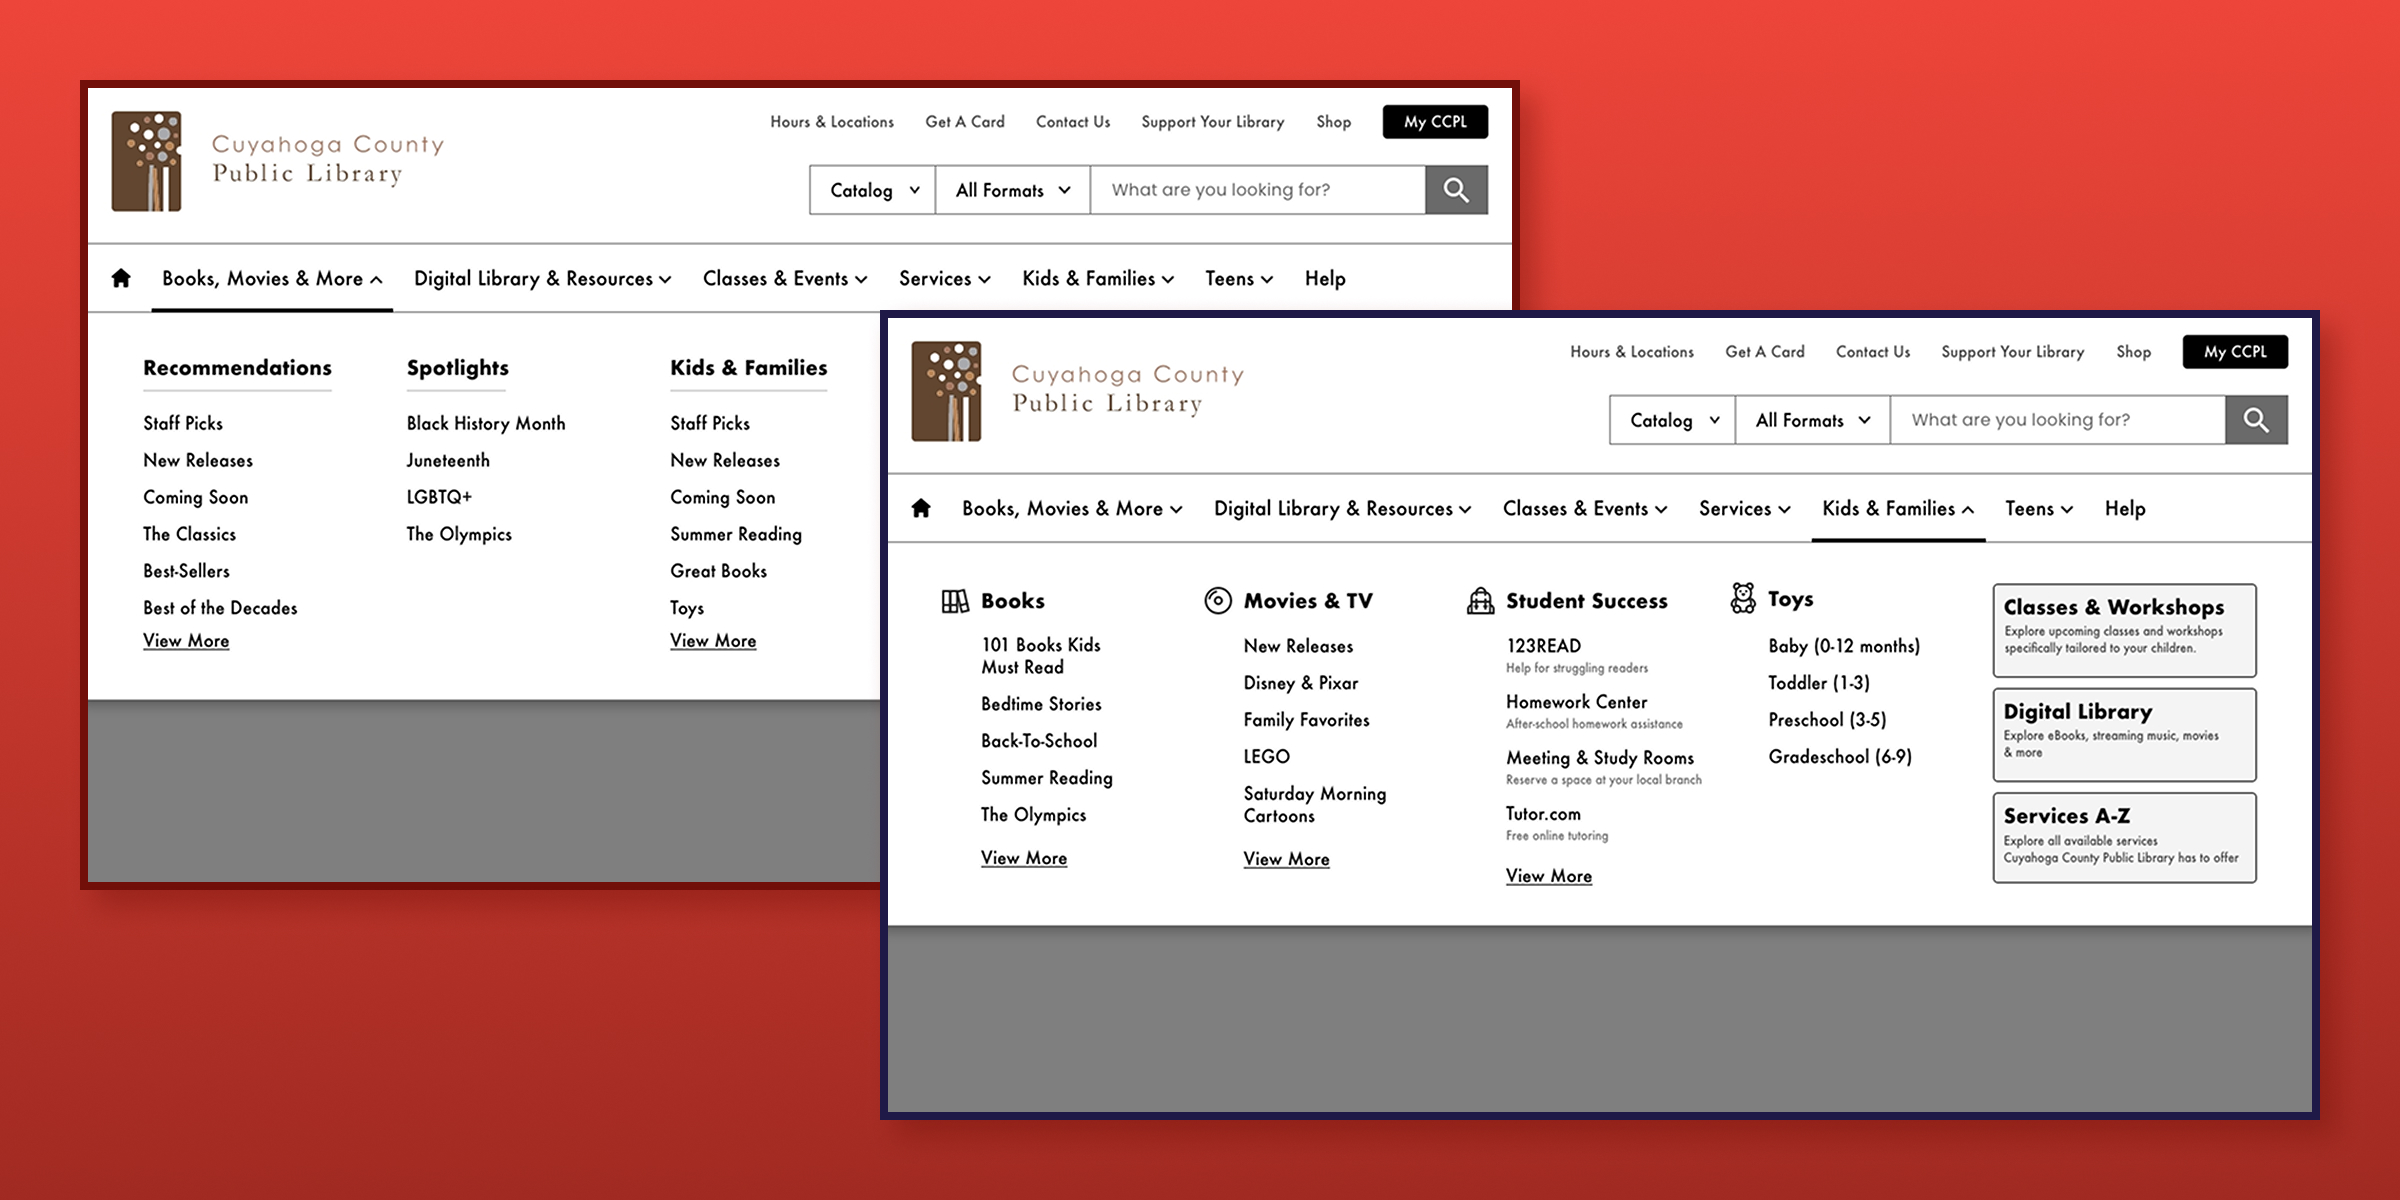The image size is (2400, 1200).
Task: Expand the Teens menu in the front window
Action: click(2038, 509)
